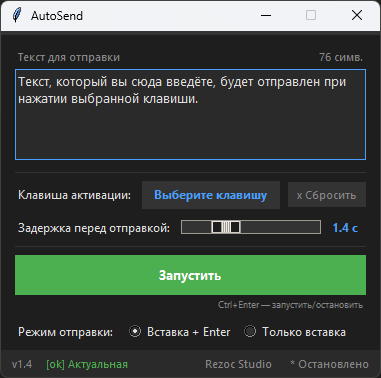Open the 'Выберите клавишу' key selector
Viewport: 381px width, 378px height.
(x=211, y=195)
